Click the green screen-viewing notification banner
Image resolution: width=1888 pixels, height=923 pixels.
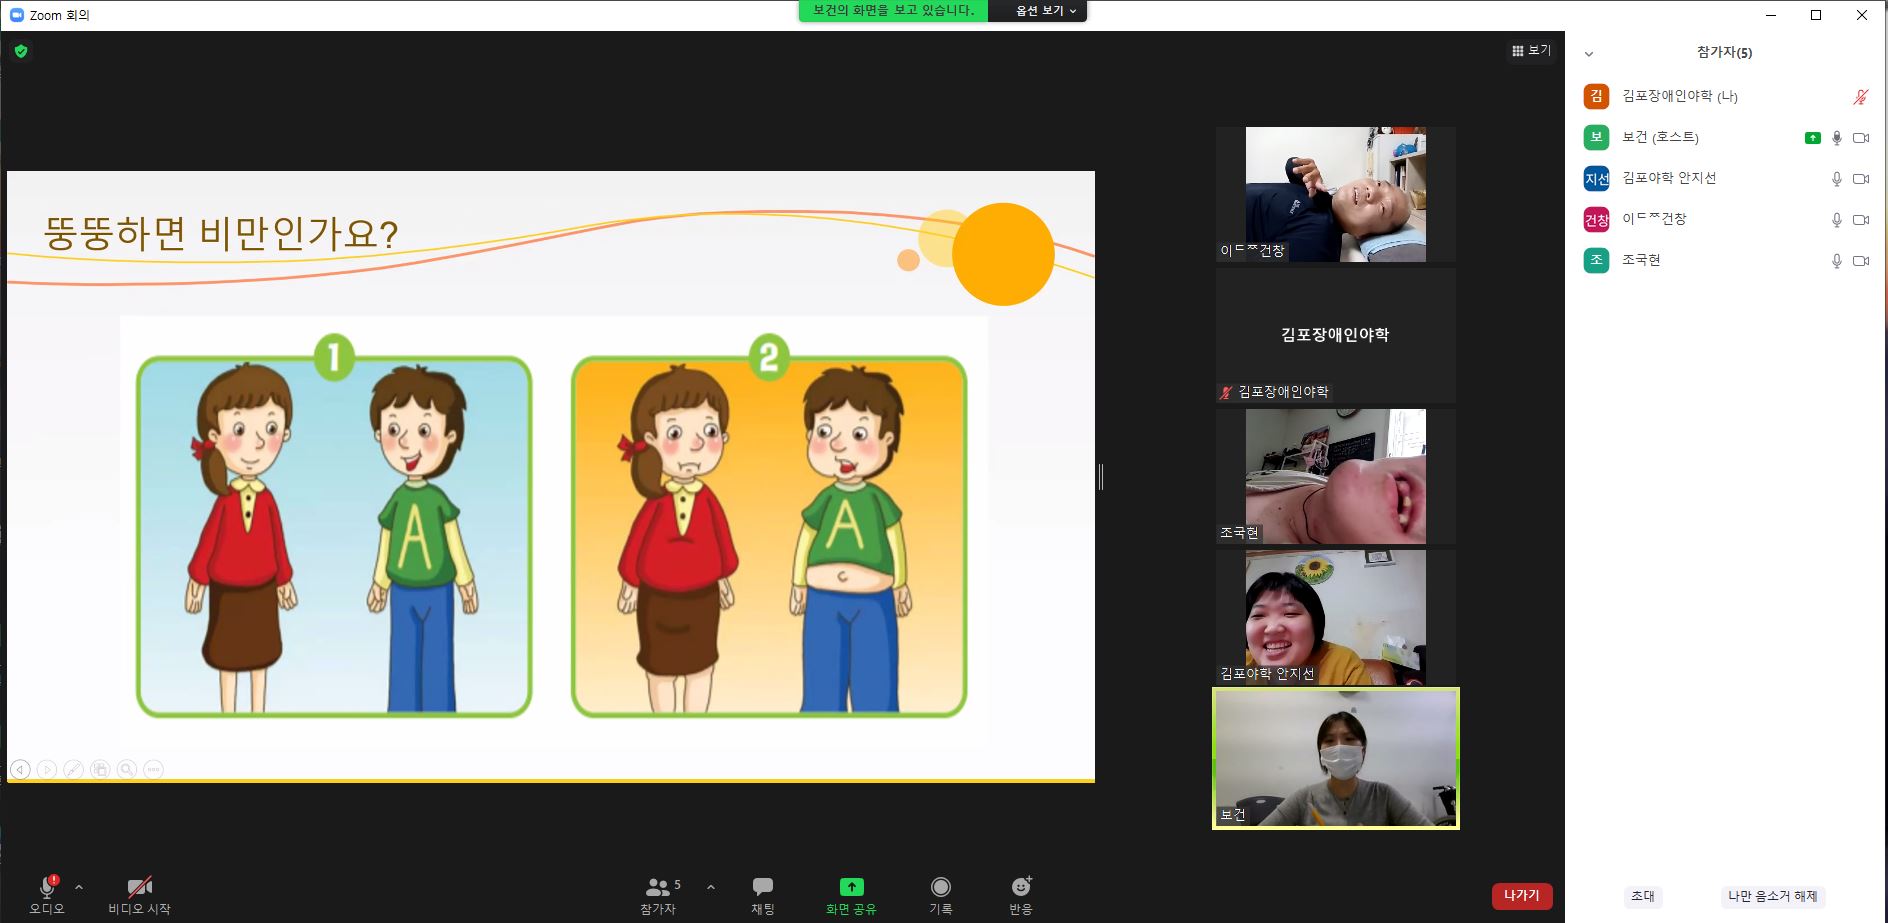(x=893, y=11)
